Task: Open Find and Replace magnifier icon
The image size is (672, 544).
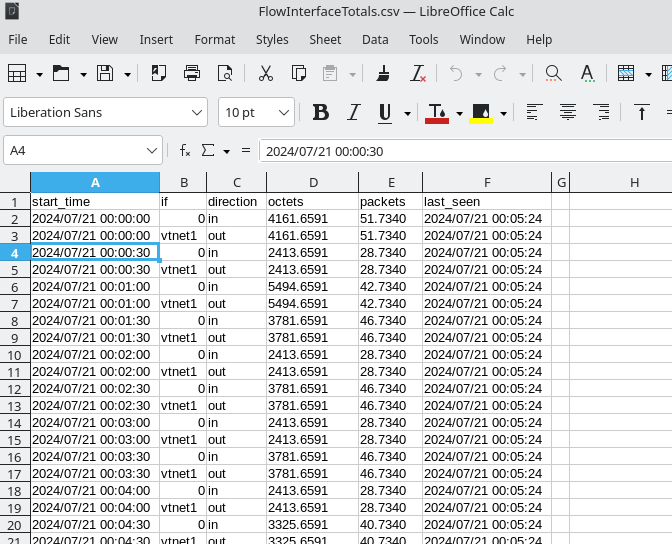Action: (x=553, y=74)
